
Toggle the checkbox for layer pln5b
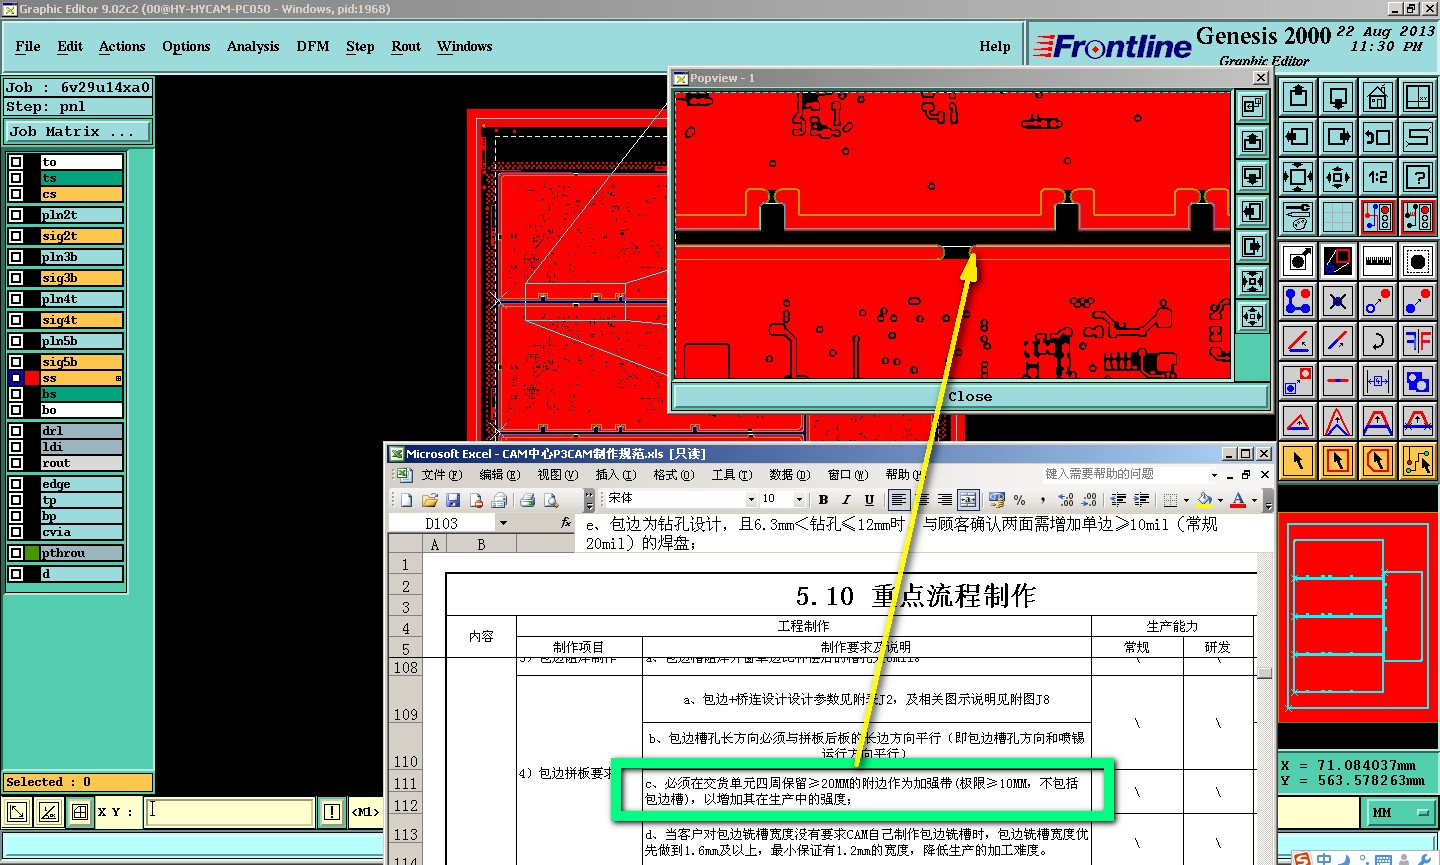pos(16,341)
